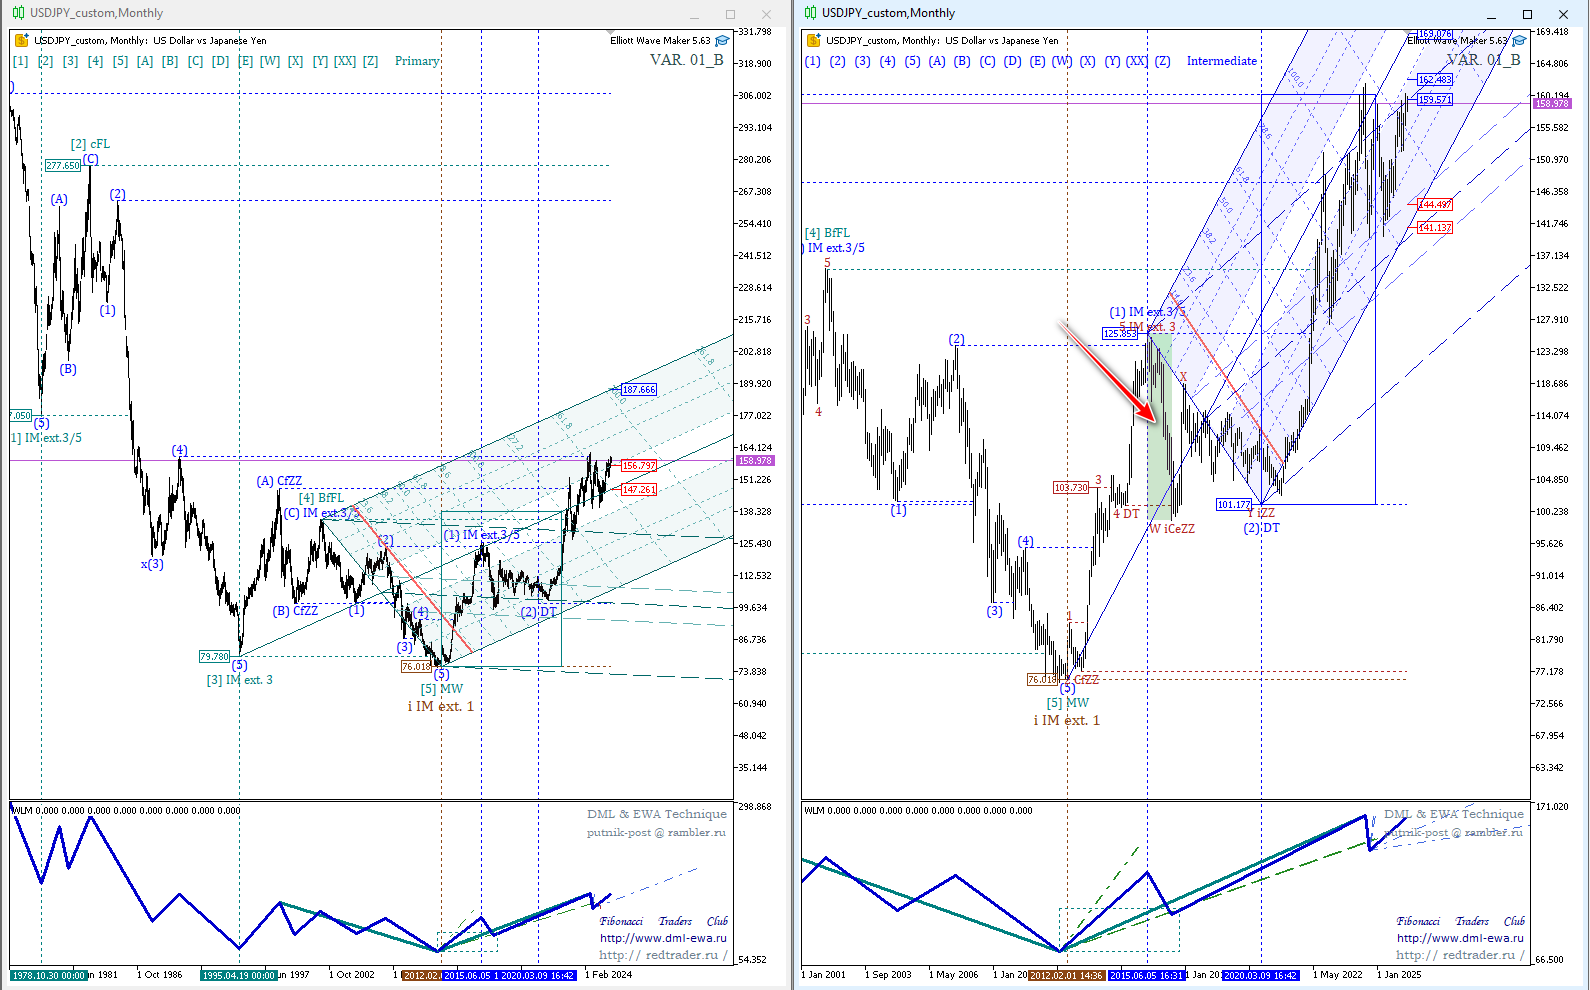Open the www.dml-ewa.ru link in left chart
Screen dimensions: 1590x990
click(x=663, y=938)
